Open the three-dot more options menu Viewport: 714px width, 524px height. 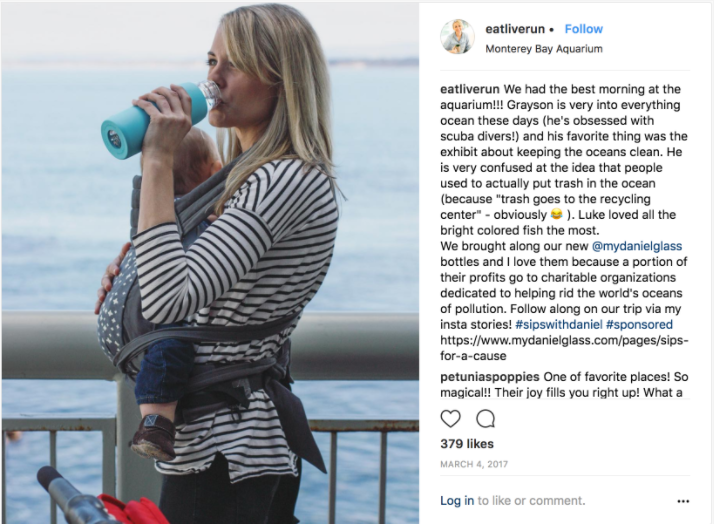click(683, 501)
